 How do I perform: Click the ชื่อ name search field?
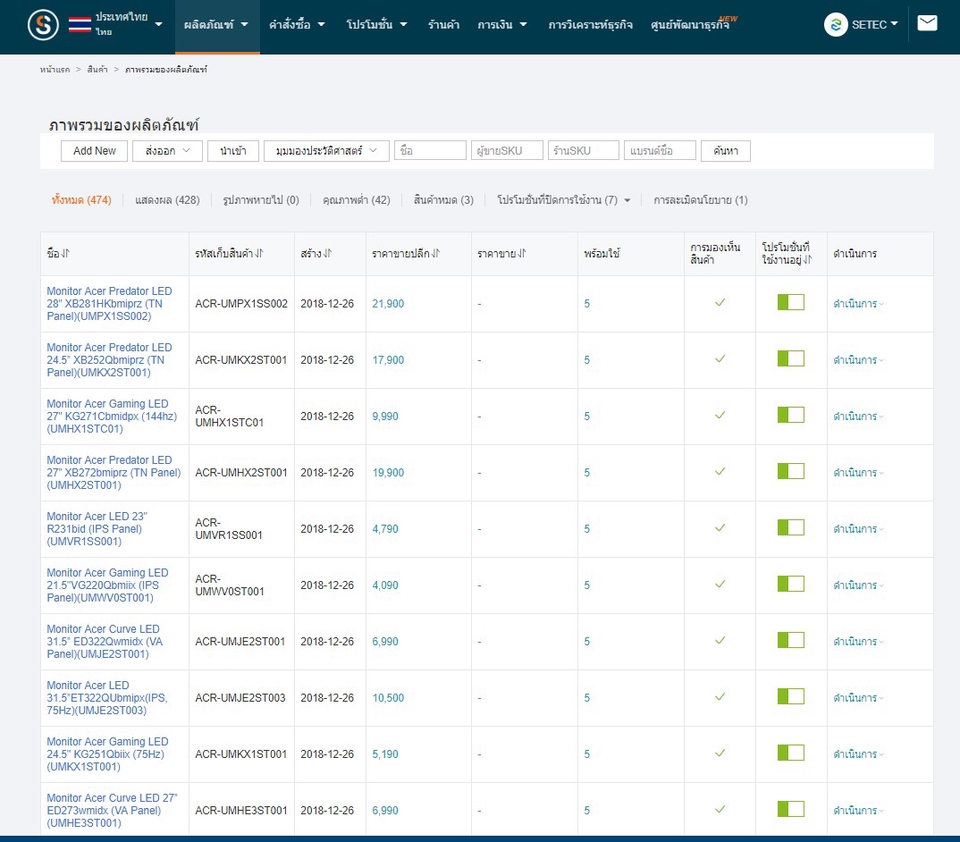point(430,151)
